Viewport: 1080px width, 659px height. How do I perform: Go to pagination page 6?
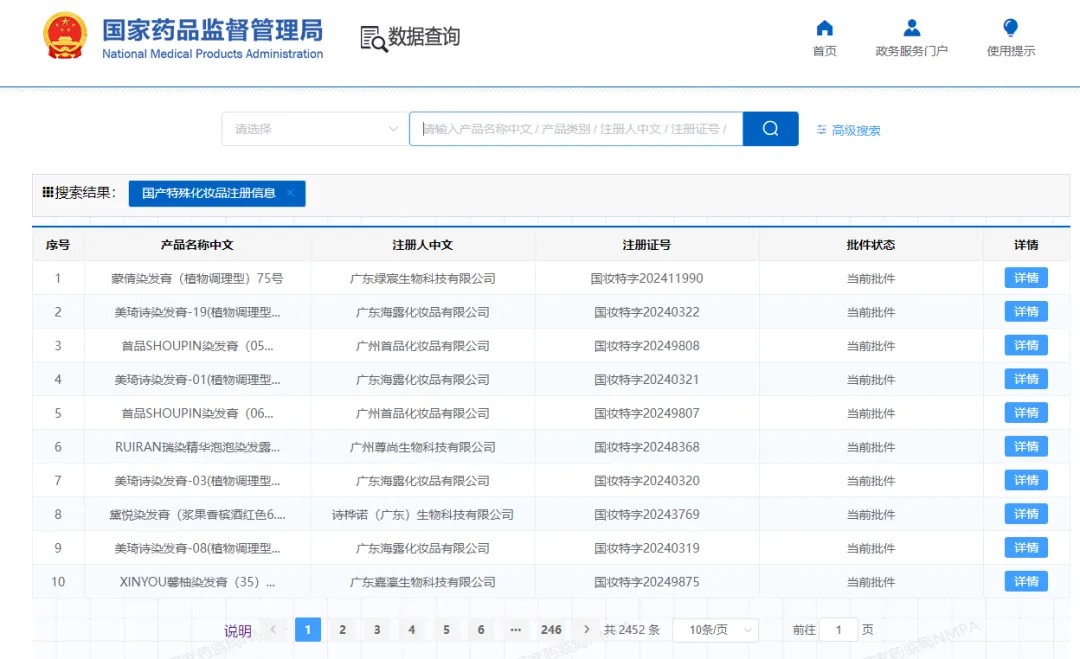pyautogui.click(x=481, y=629)
